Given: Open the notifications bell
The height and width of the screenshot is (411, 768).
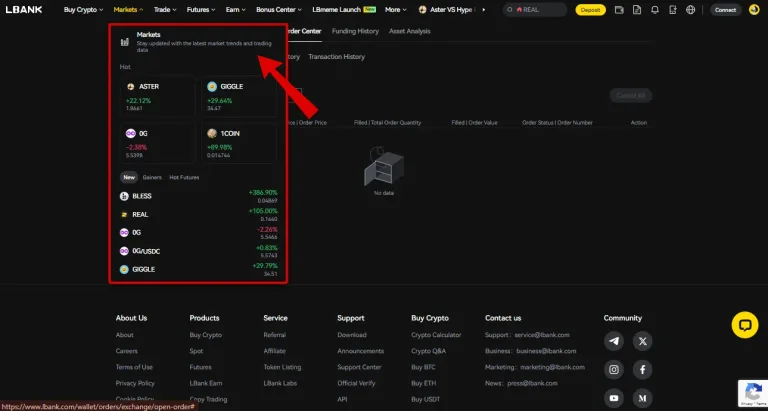Looking at the screenshot, I should [x=655, y=10].
